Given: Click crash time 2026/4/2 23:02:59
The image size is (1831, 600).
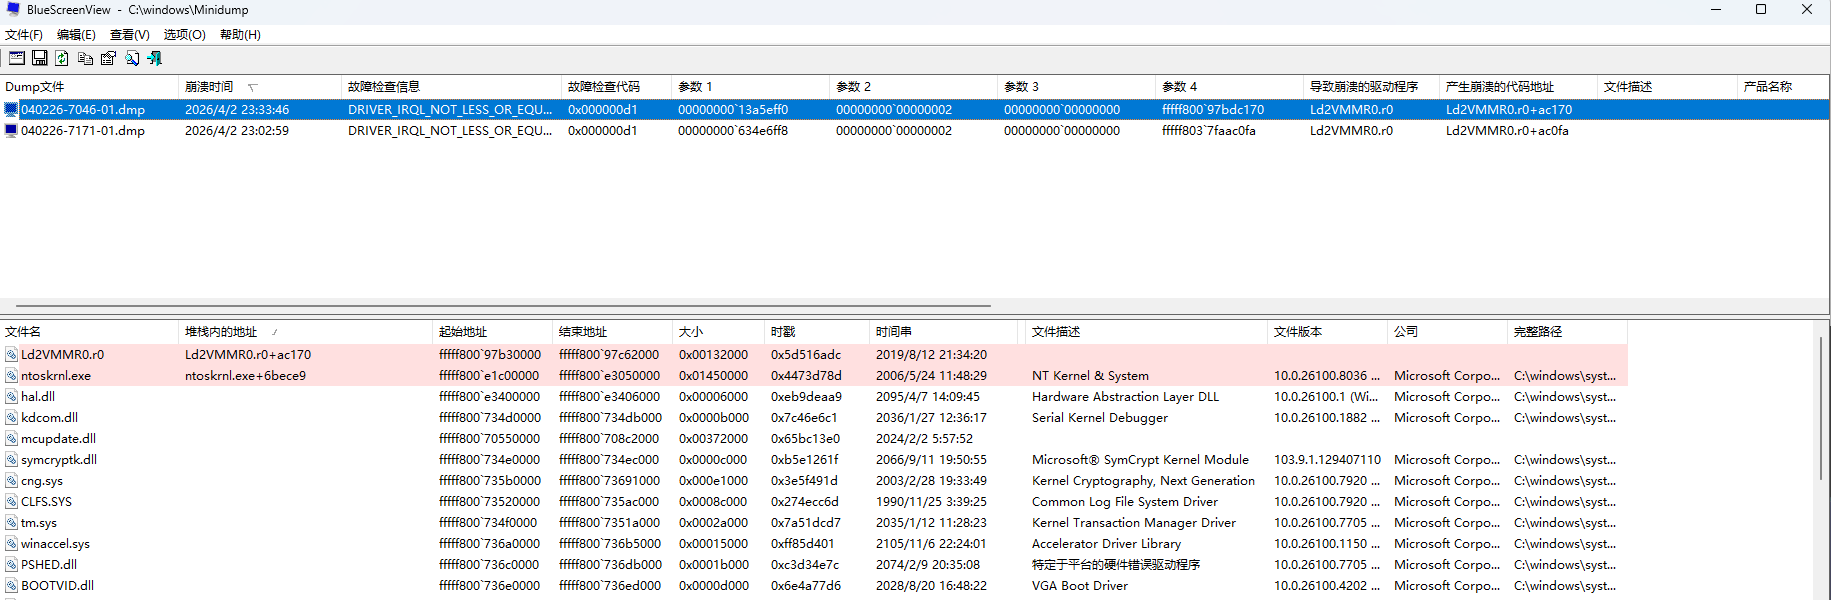Looking at the screenshot, I should (x=237, y=131).
